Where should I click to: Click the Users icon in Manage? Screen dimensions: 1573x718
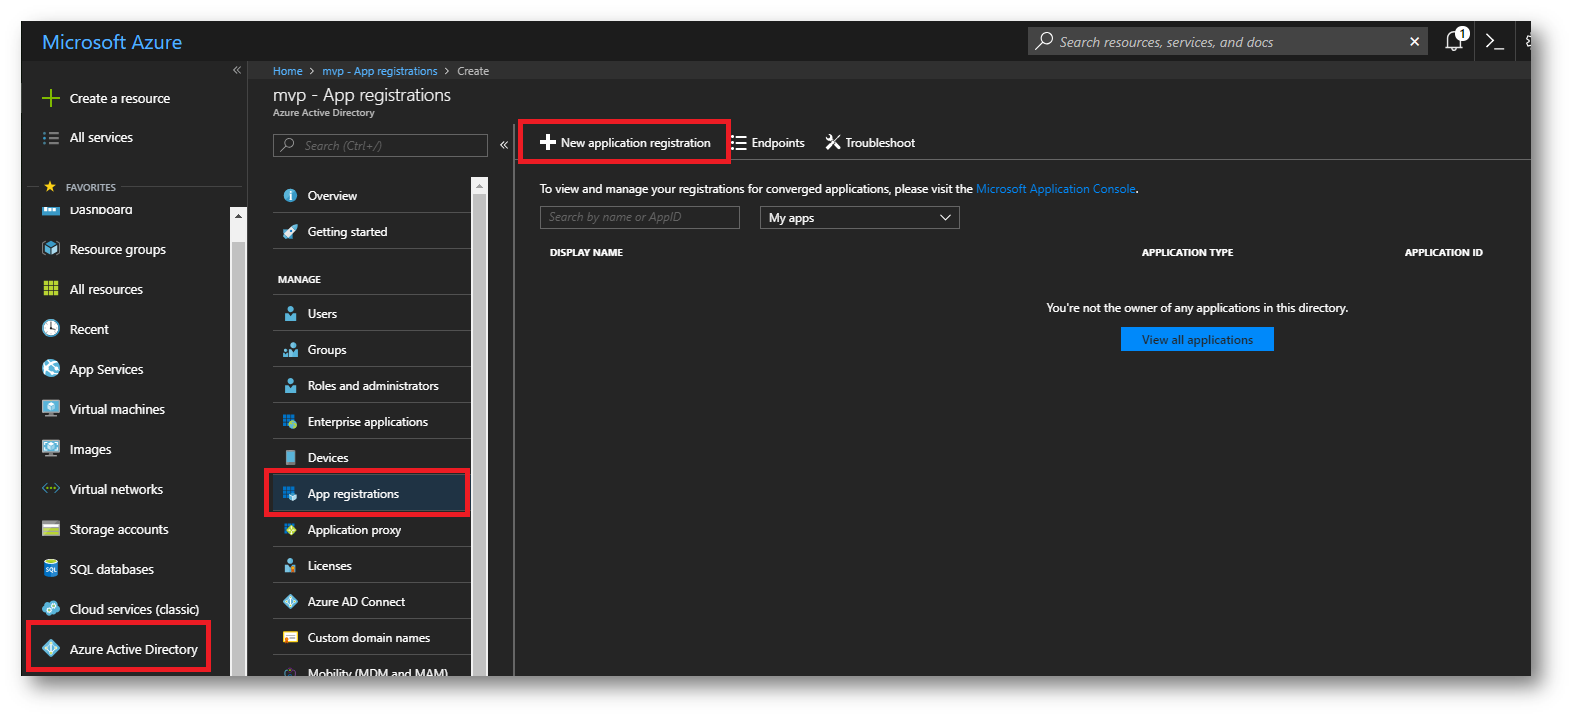290,314
